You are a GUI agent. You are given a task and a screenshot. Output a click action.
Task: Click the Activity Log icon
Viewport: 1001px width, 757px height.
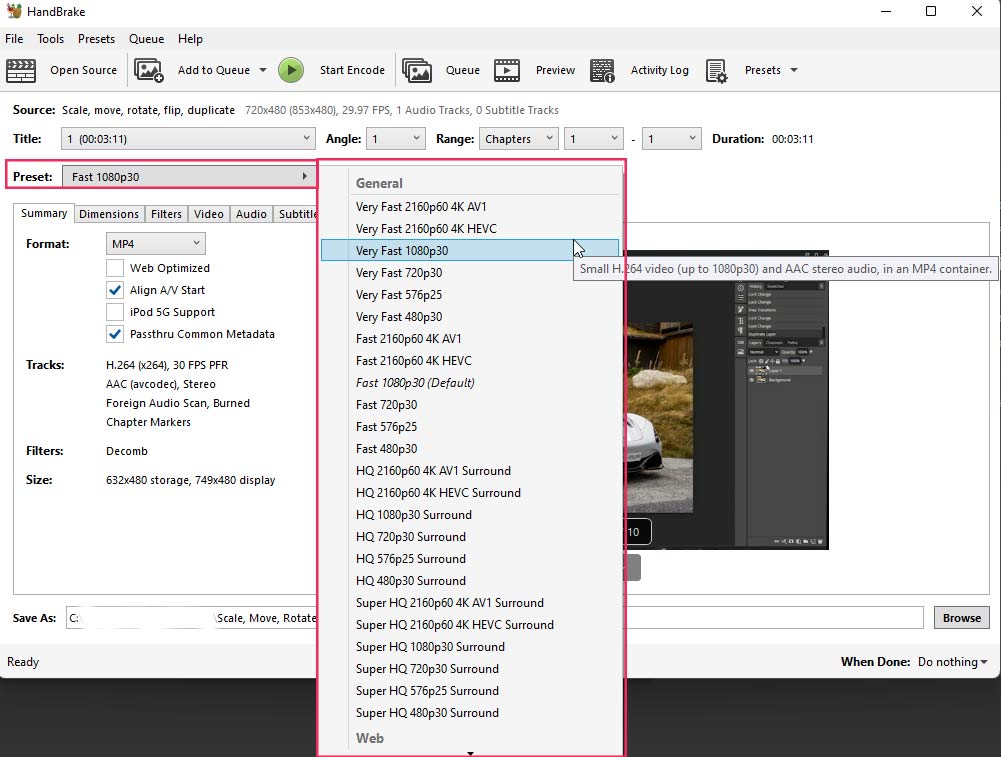click(602, 70)
